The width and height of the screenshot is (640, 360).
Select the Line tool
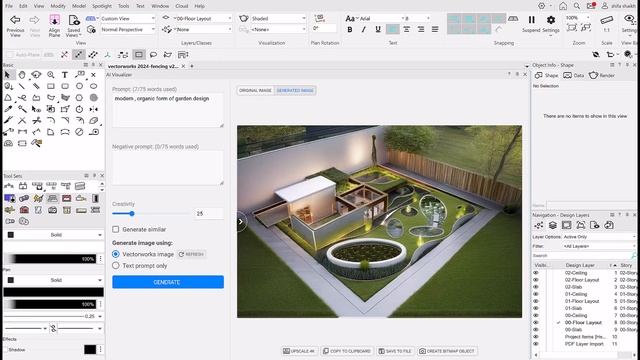click(22, 86)
